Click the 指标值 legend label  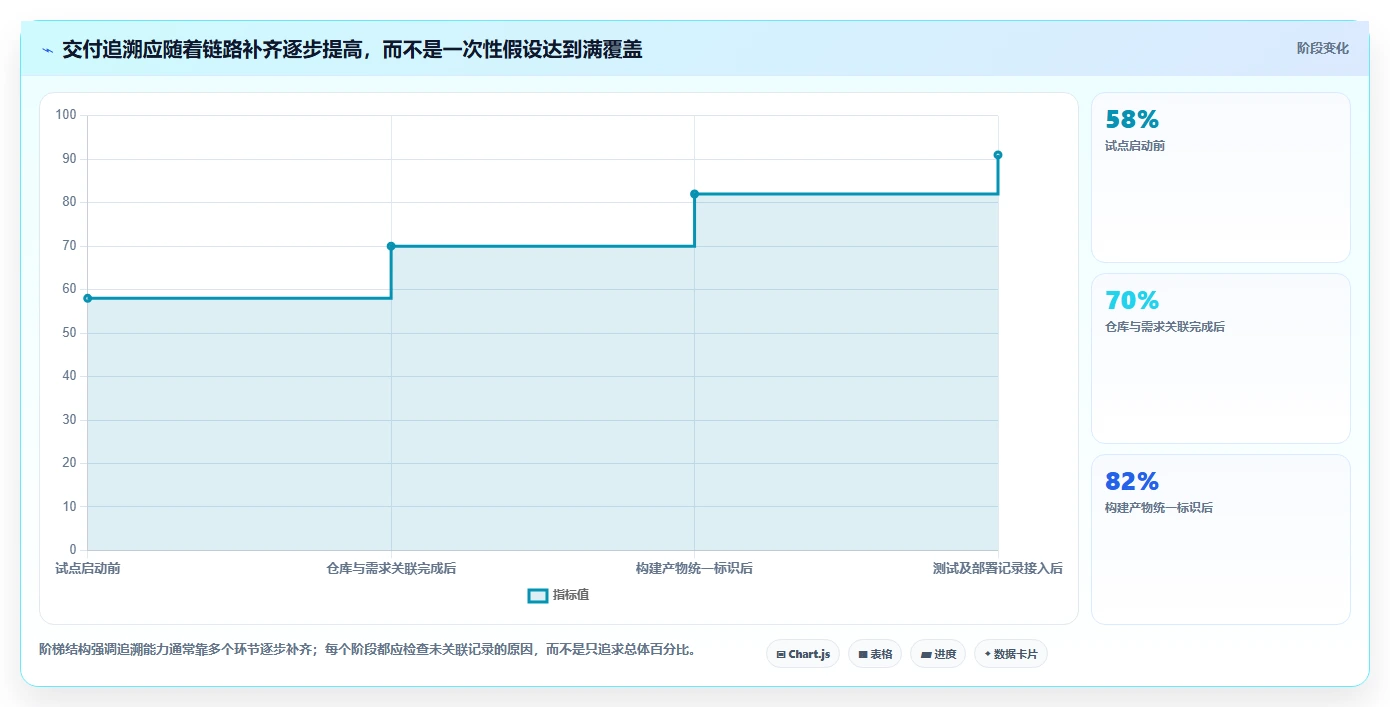(571, 595)
